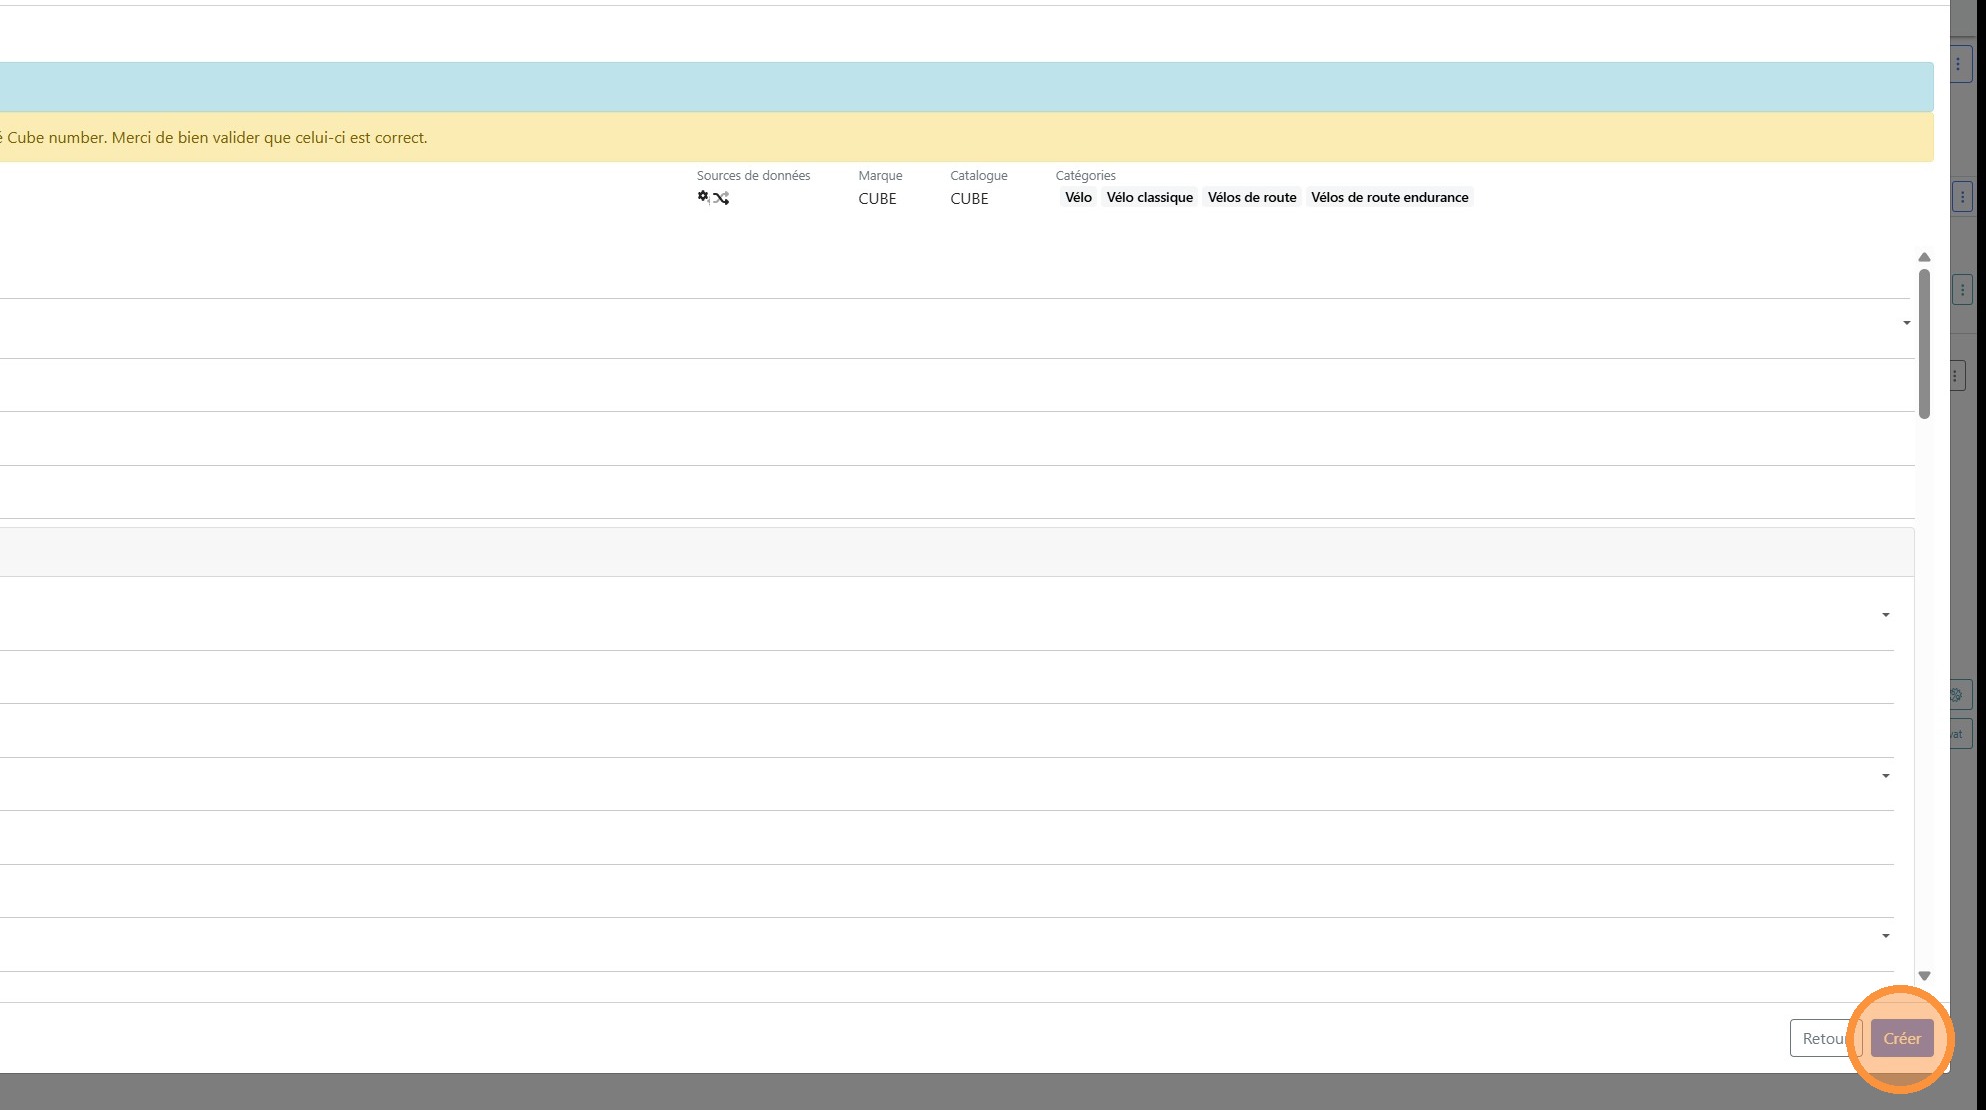1986x1110 pixels.
Task: Expand the first dropdown below the gray section header
Action: [x=1885, y=615]
